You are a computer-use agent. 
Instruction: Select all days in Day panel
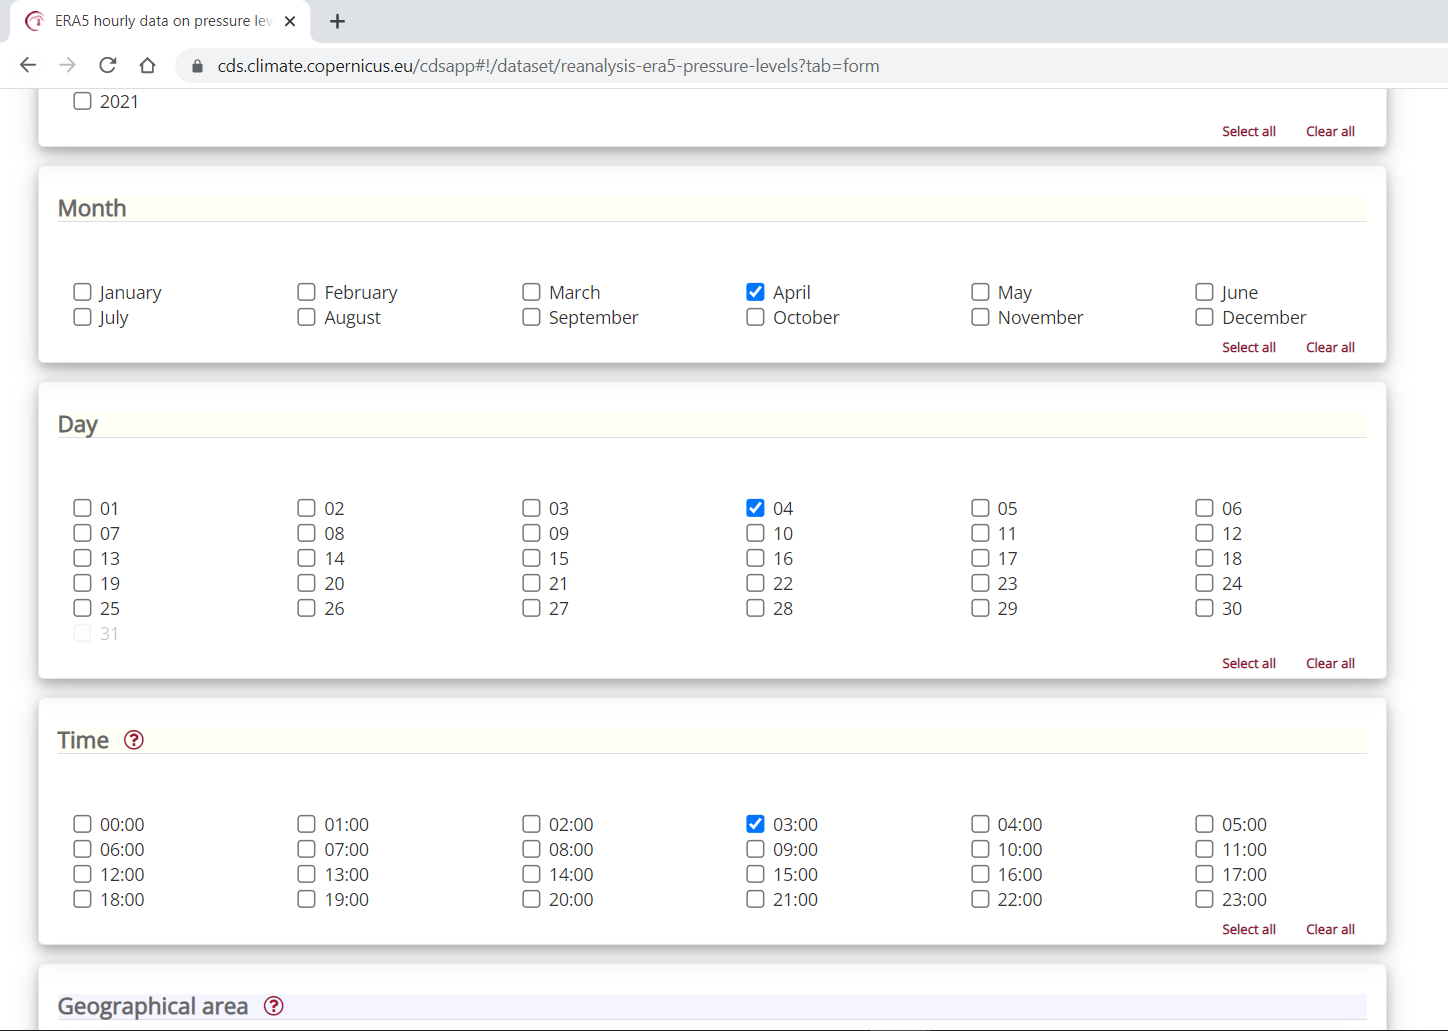click(1249, 663)
